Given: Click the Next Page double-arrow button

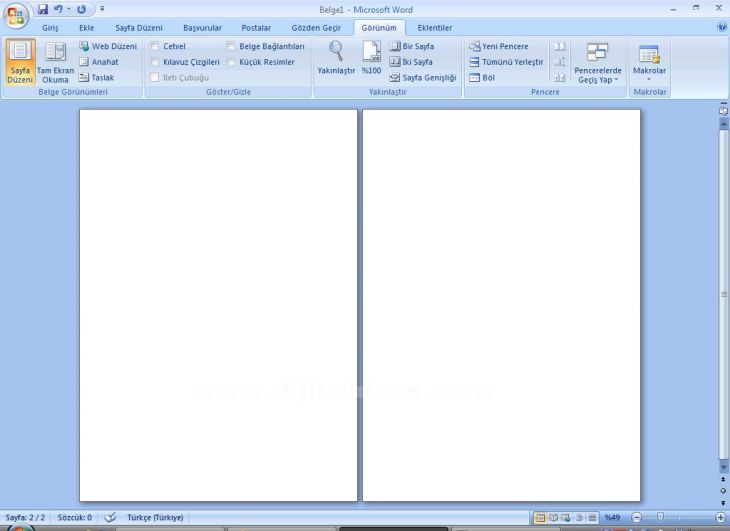Looking at the screenshot, I should click(x=723, y=503).
